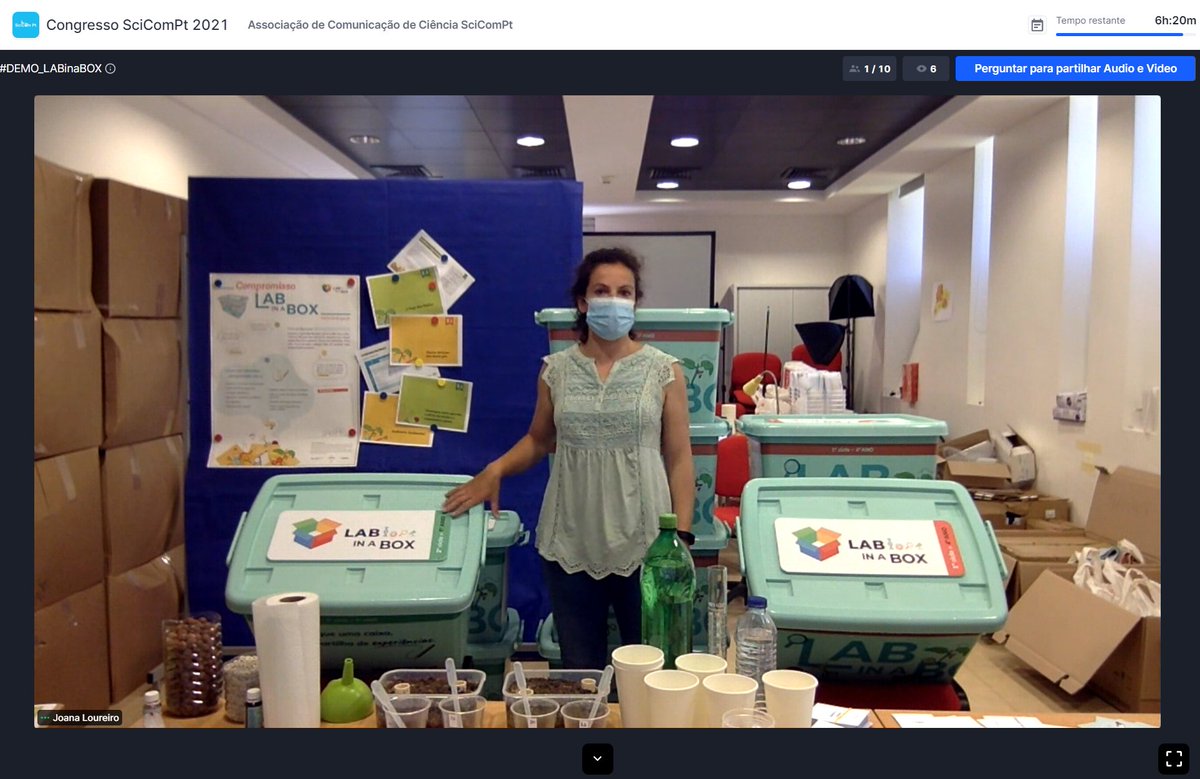Viewport: 1200px width, 779px height.
Task: Click Associação de Comunicação de Ciência SciComPt
Action: 380,25
